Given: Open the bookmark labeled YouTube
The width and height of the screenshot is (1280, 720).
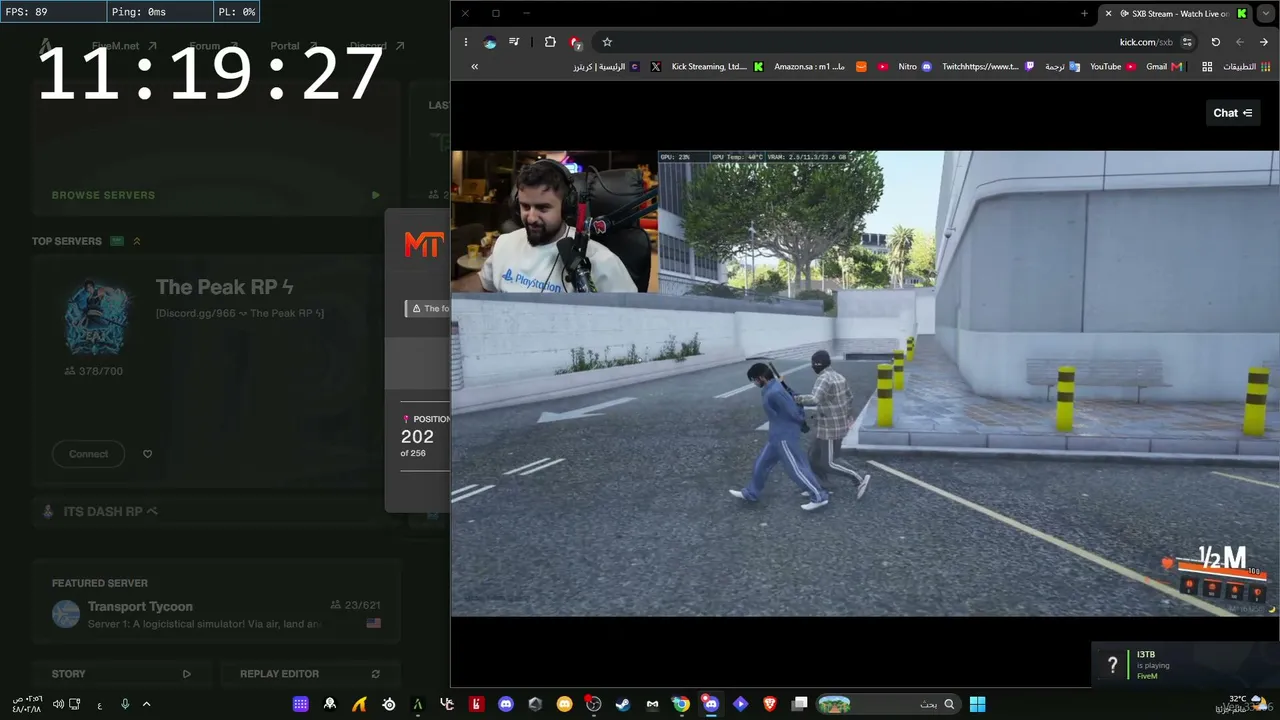Looking at the screenshot, I should (x=1112, y=67).
